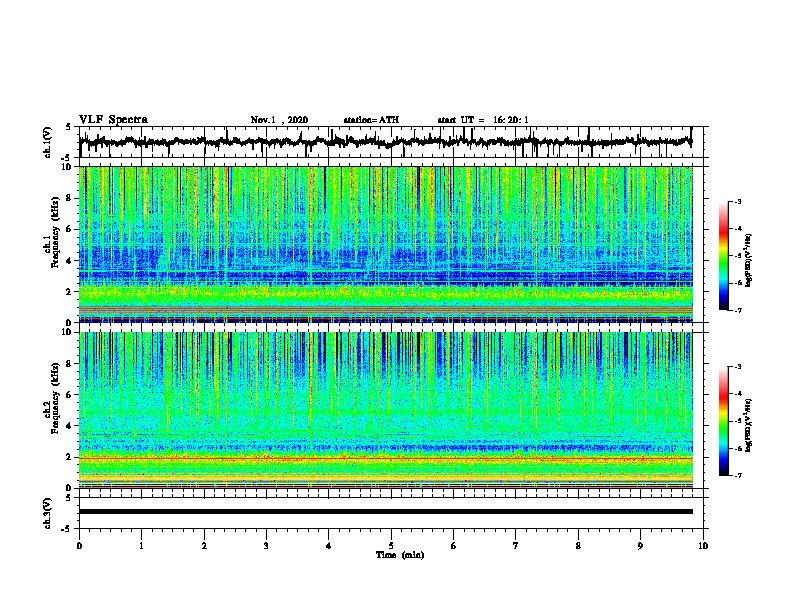This screenshot has height=612, width=792.
Task: Click the "VLF Spectra" plot title
Action: [x=113, y=120]
